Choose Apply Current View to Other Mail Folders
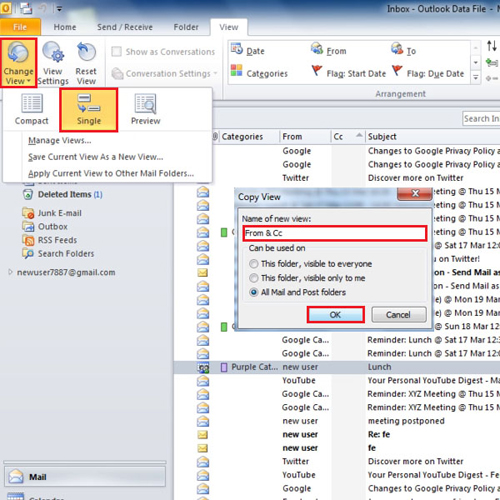This screenshot has height=500, width=500. (x=111, y=173)
